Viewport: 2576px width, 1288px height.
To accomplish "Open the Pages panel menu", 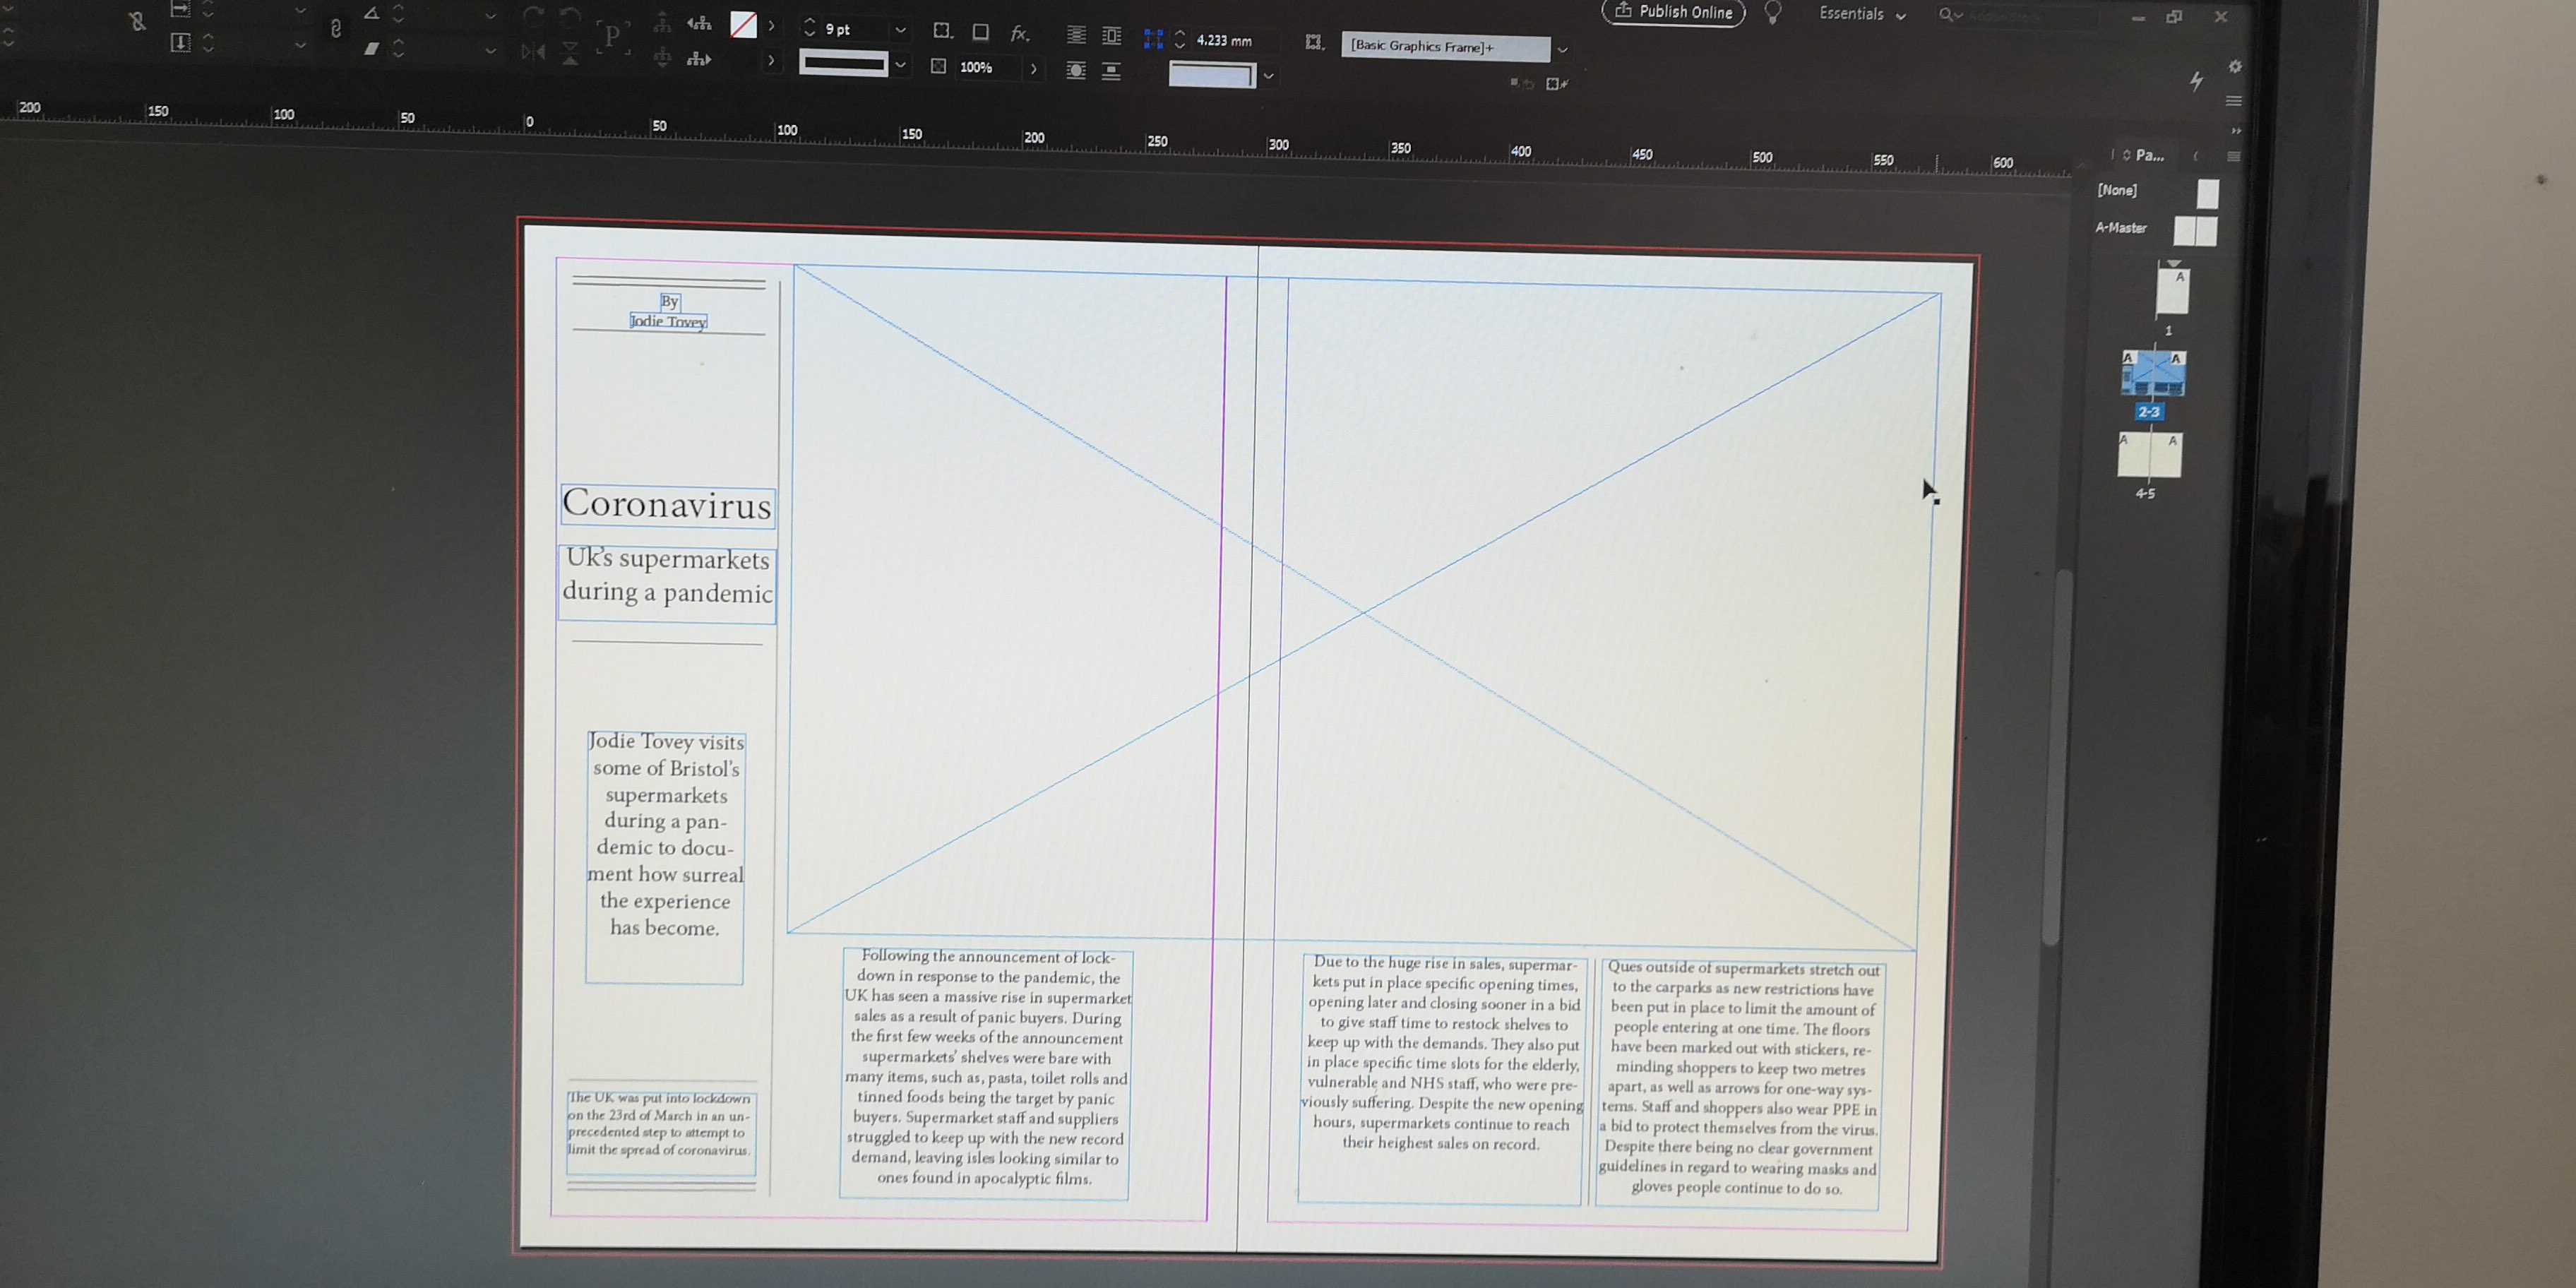I will [2233, 156].
